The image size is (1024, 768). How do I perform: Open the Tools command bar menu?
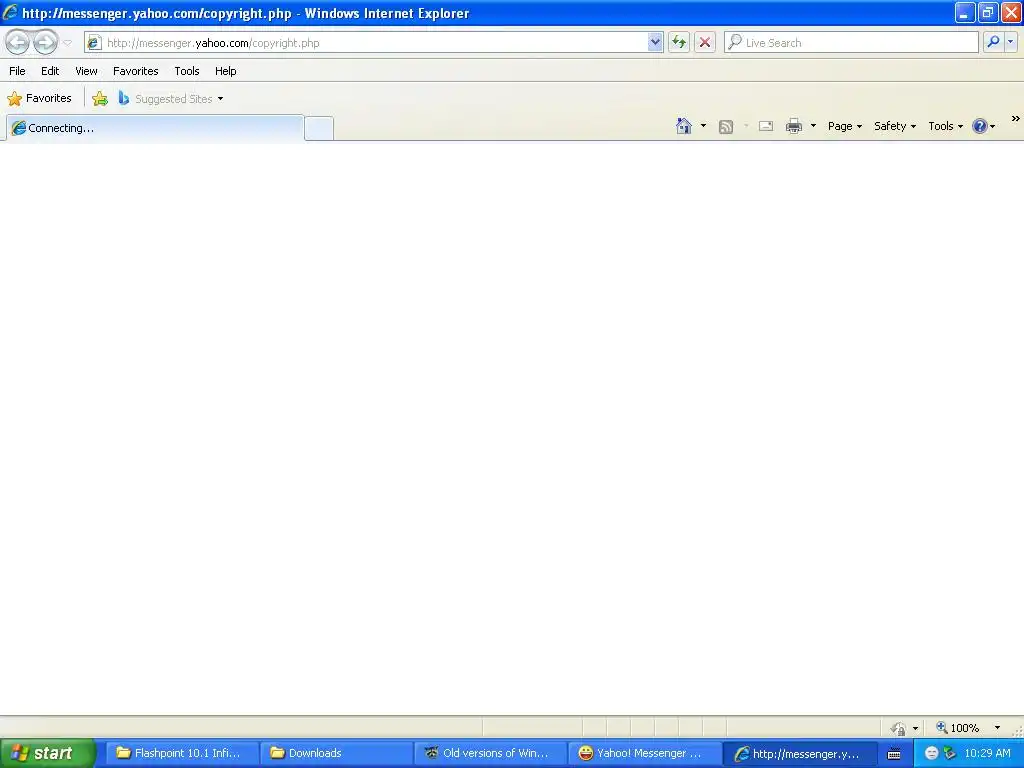(x=945, y=126)
